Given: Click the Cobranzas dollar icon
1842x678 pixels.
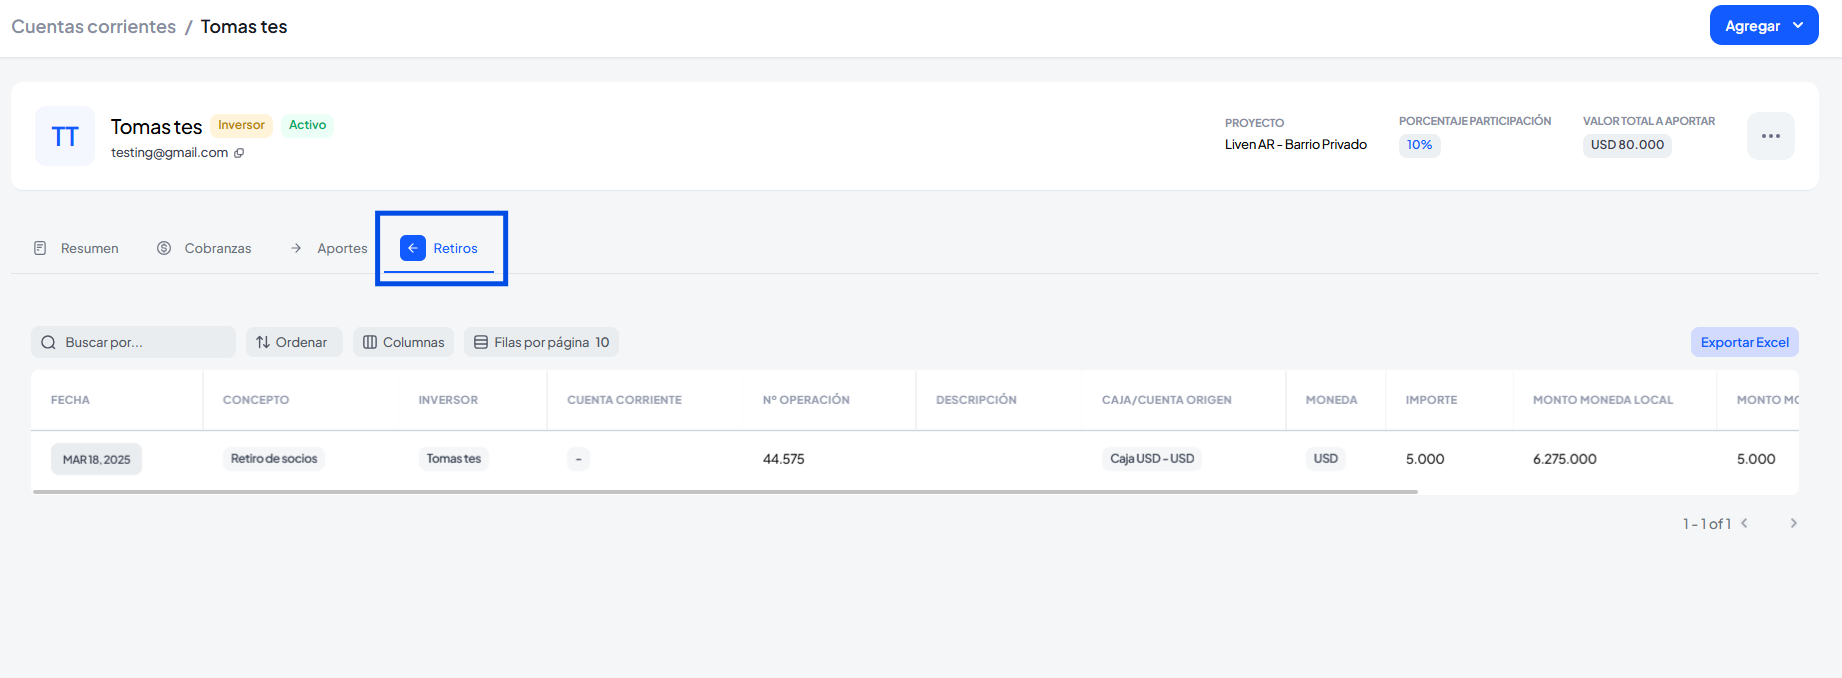Looking at the screenshot, I should [x=164, y=248].
